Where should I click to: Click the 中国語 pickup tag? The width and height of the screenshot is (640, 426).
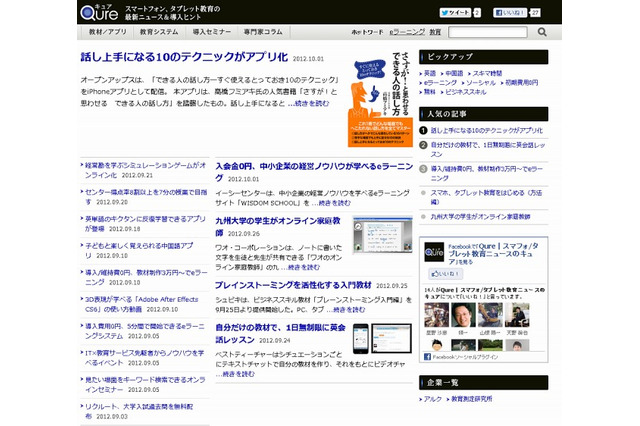coord(454,73)
